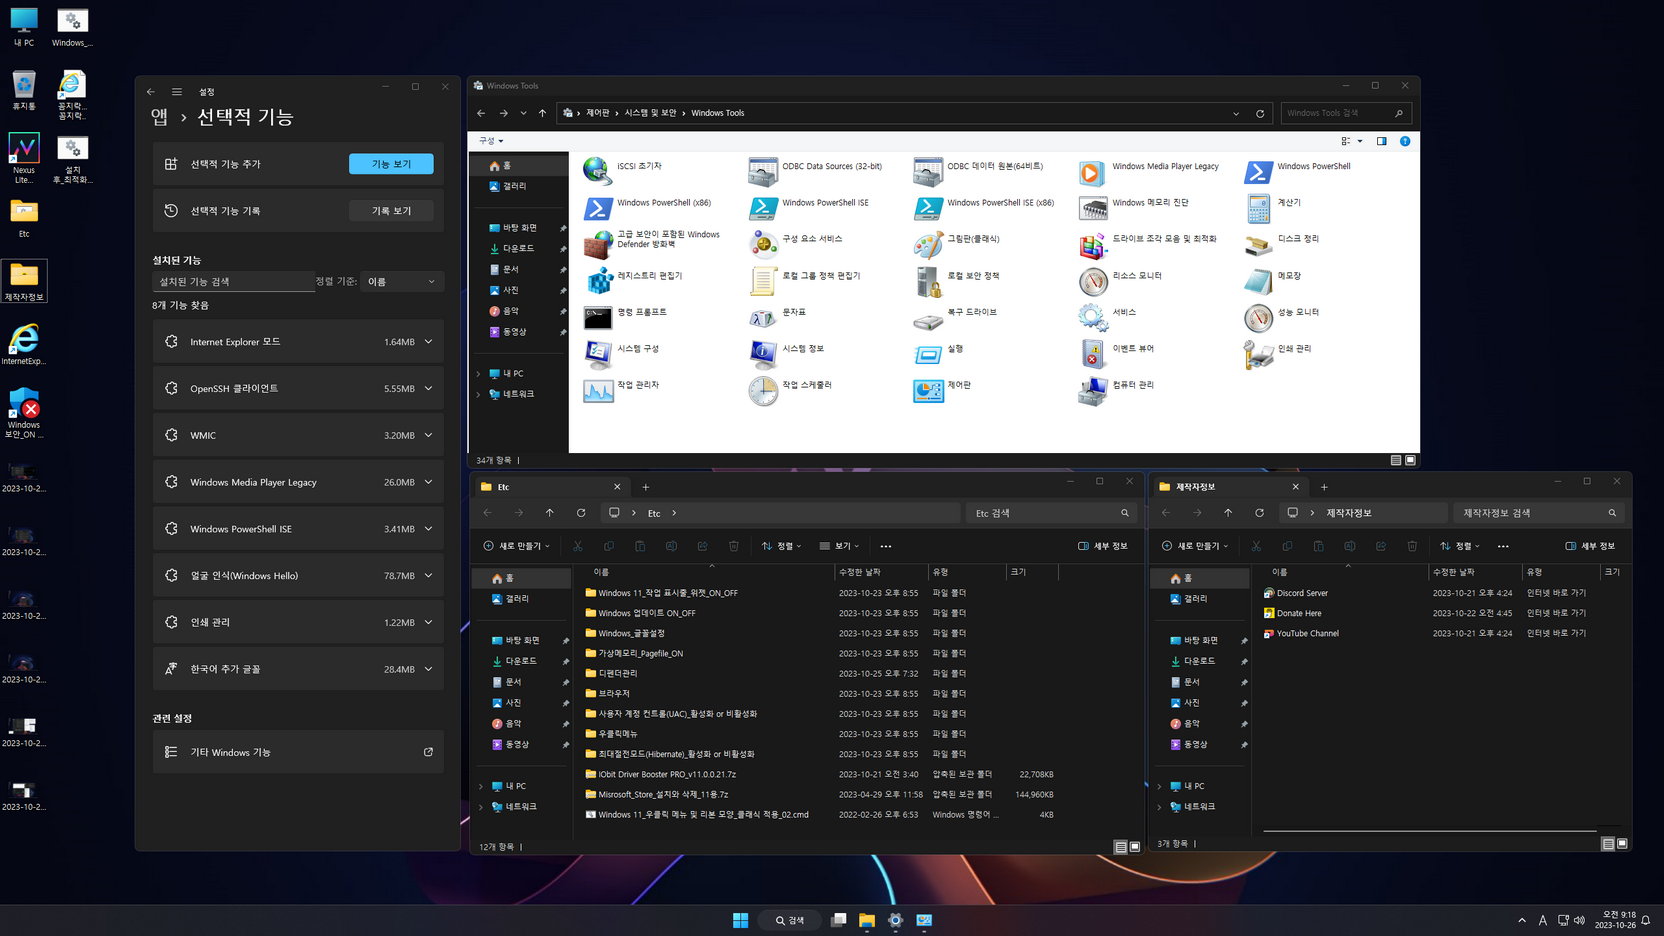This screenshot has width=1664, height=936.
Task: Open 기타 Windows 기능 link
Action: tap(298, 752)
